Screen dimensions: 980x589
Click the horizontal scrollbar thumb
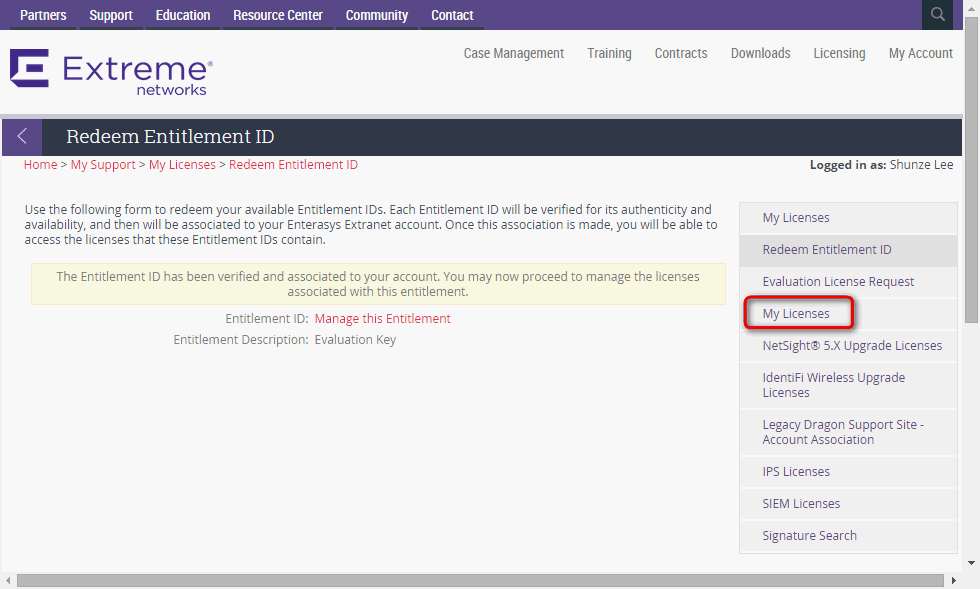pos(480,581)
